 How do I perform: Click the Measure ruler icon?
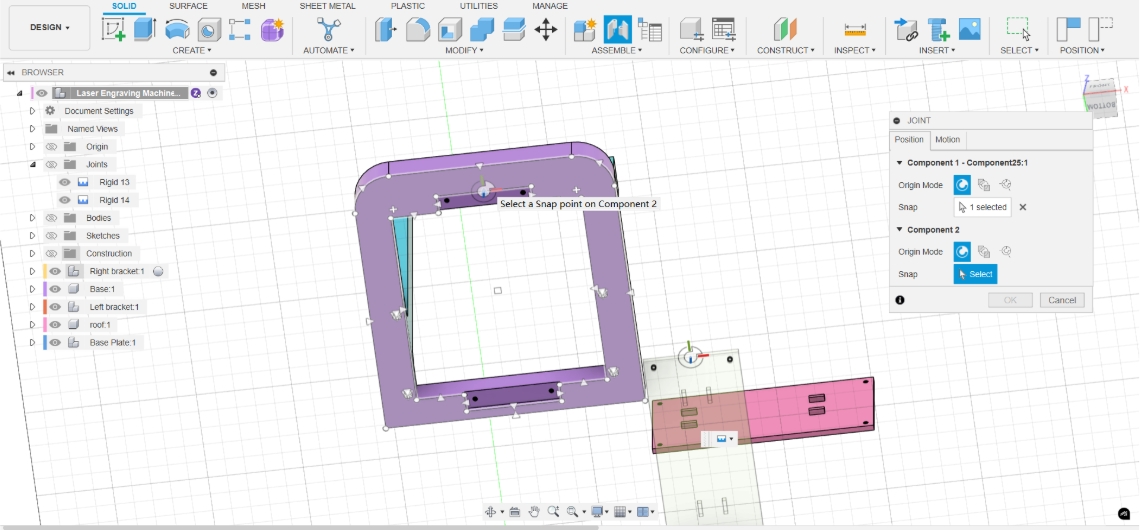(855, 30)
